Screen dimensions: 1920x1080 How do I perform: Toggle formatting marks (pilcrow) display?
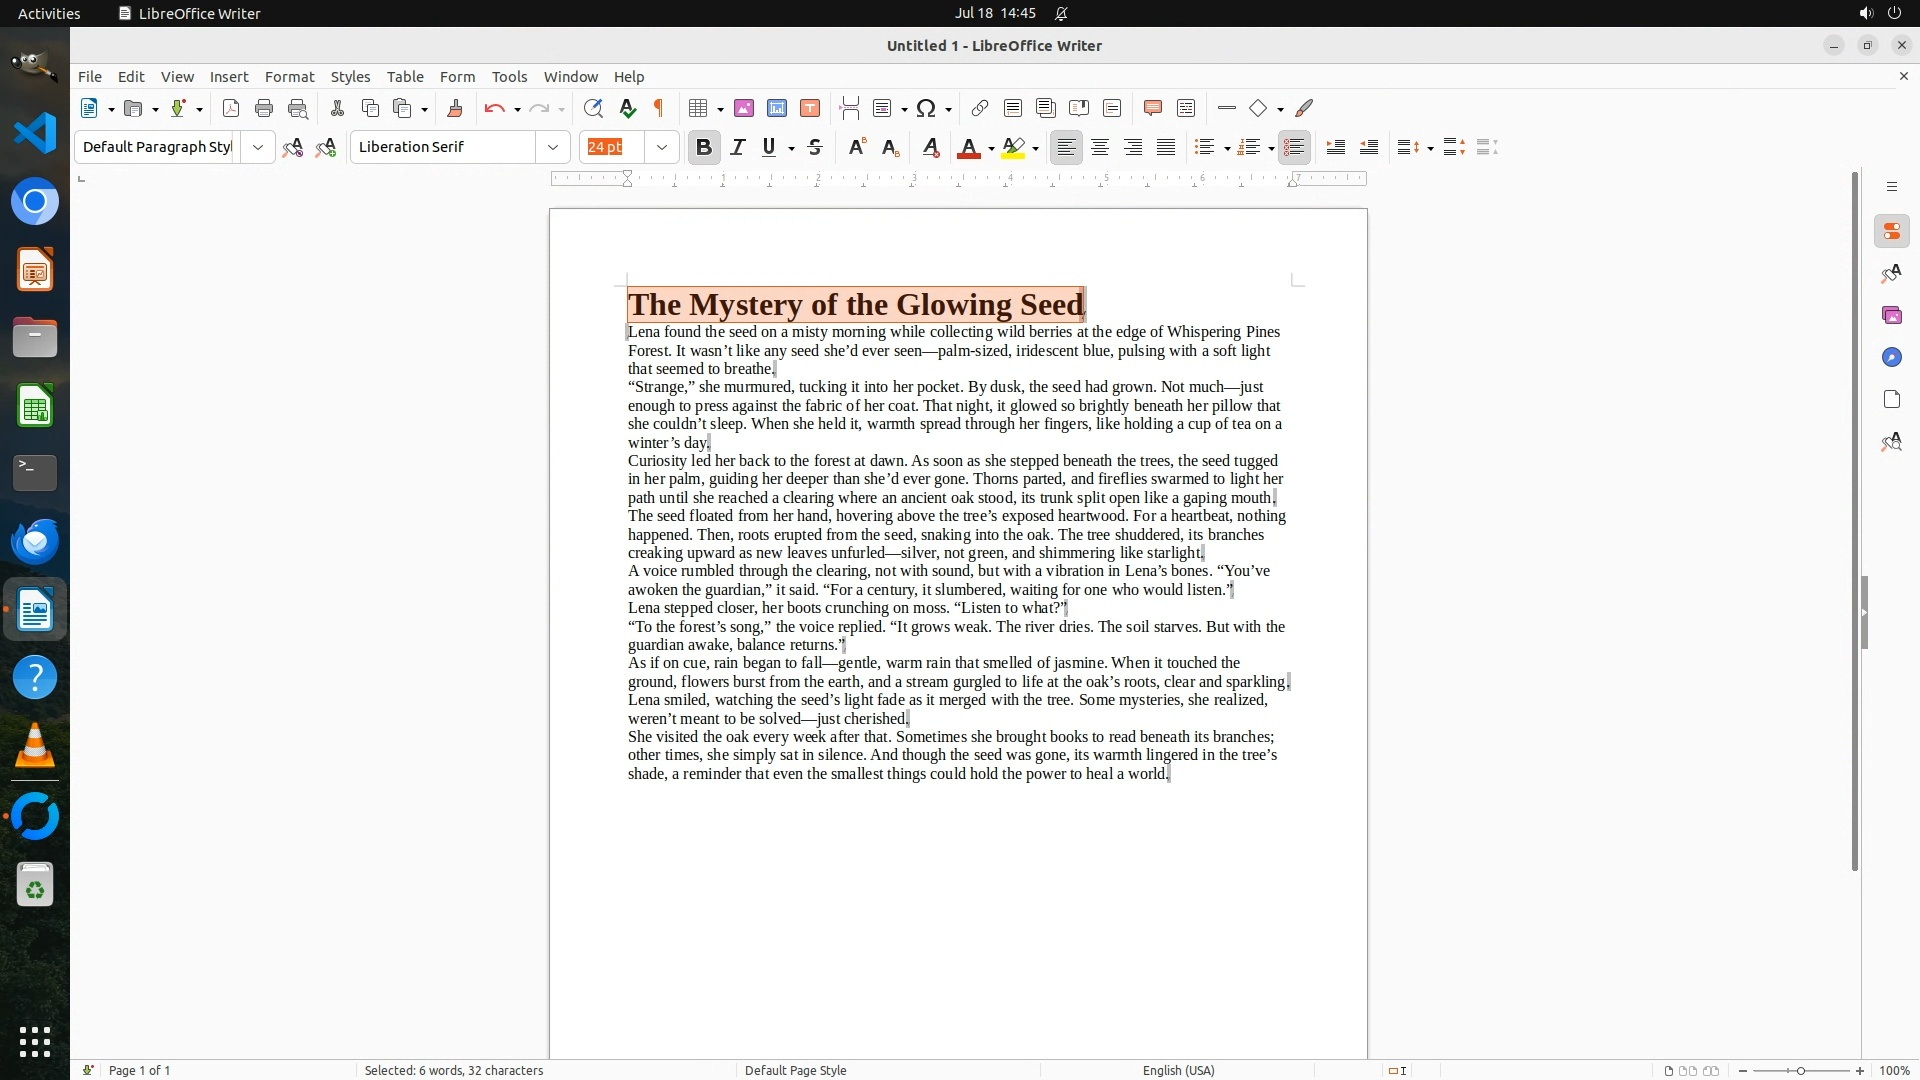coord(659,109)
